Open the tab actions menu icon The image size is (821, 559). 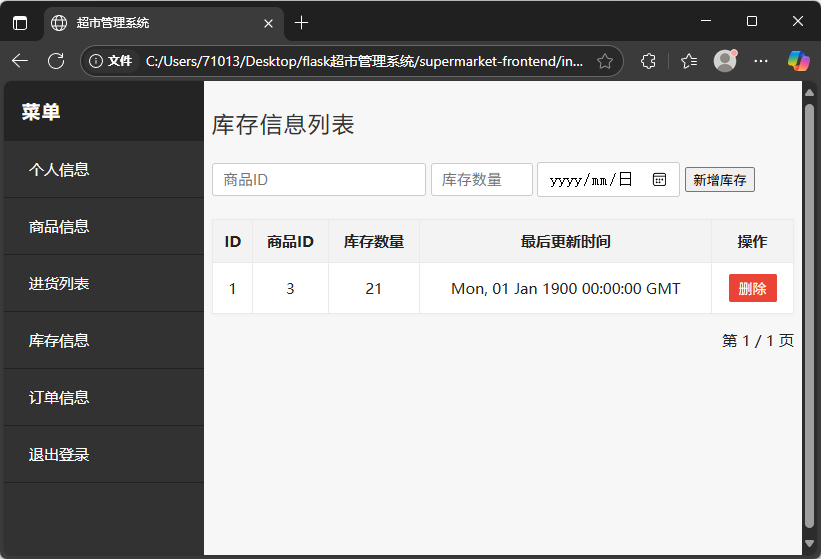coord(20,23)
